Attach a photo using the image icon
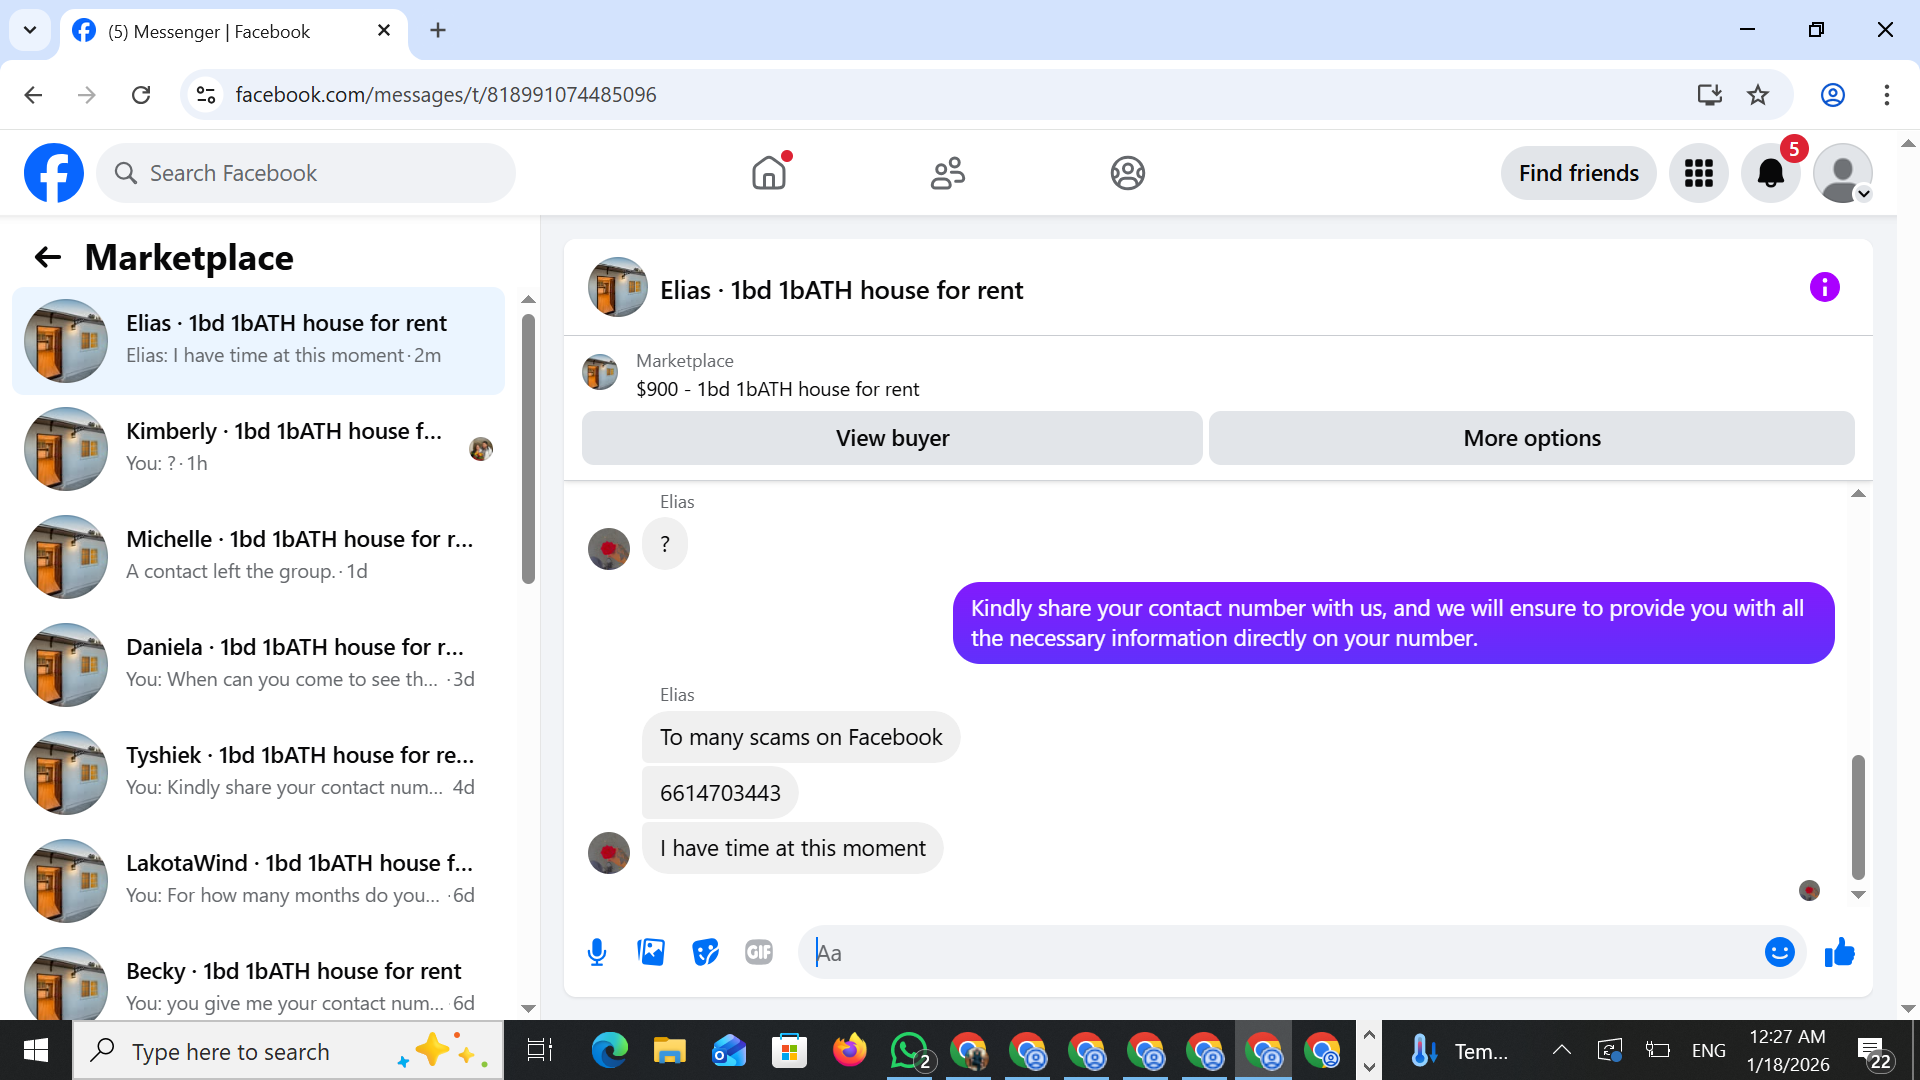Viewport: 1920px width, 1080px height. click(x=651, y=952)
